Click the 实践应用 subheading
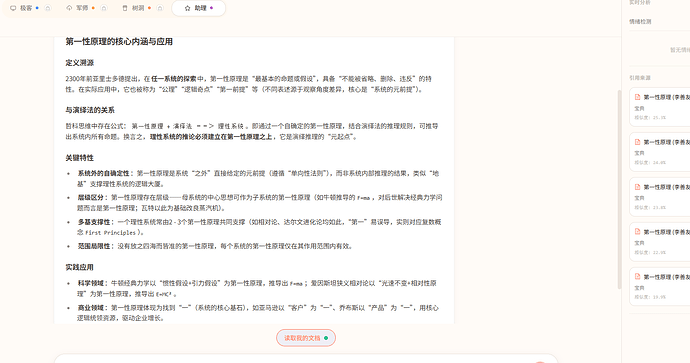 [80, 267]
